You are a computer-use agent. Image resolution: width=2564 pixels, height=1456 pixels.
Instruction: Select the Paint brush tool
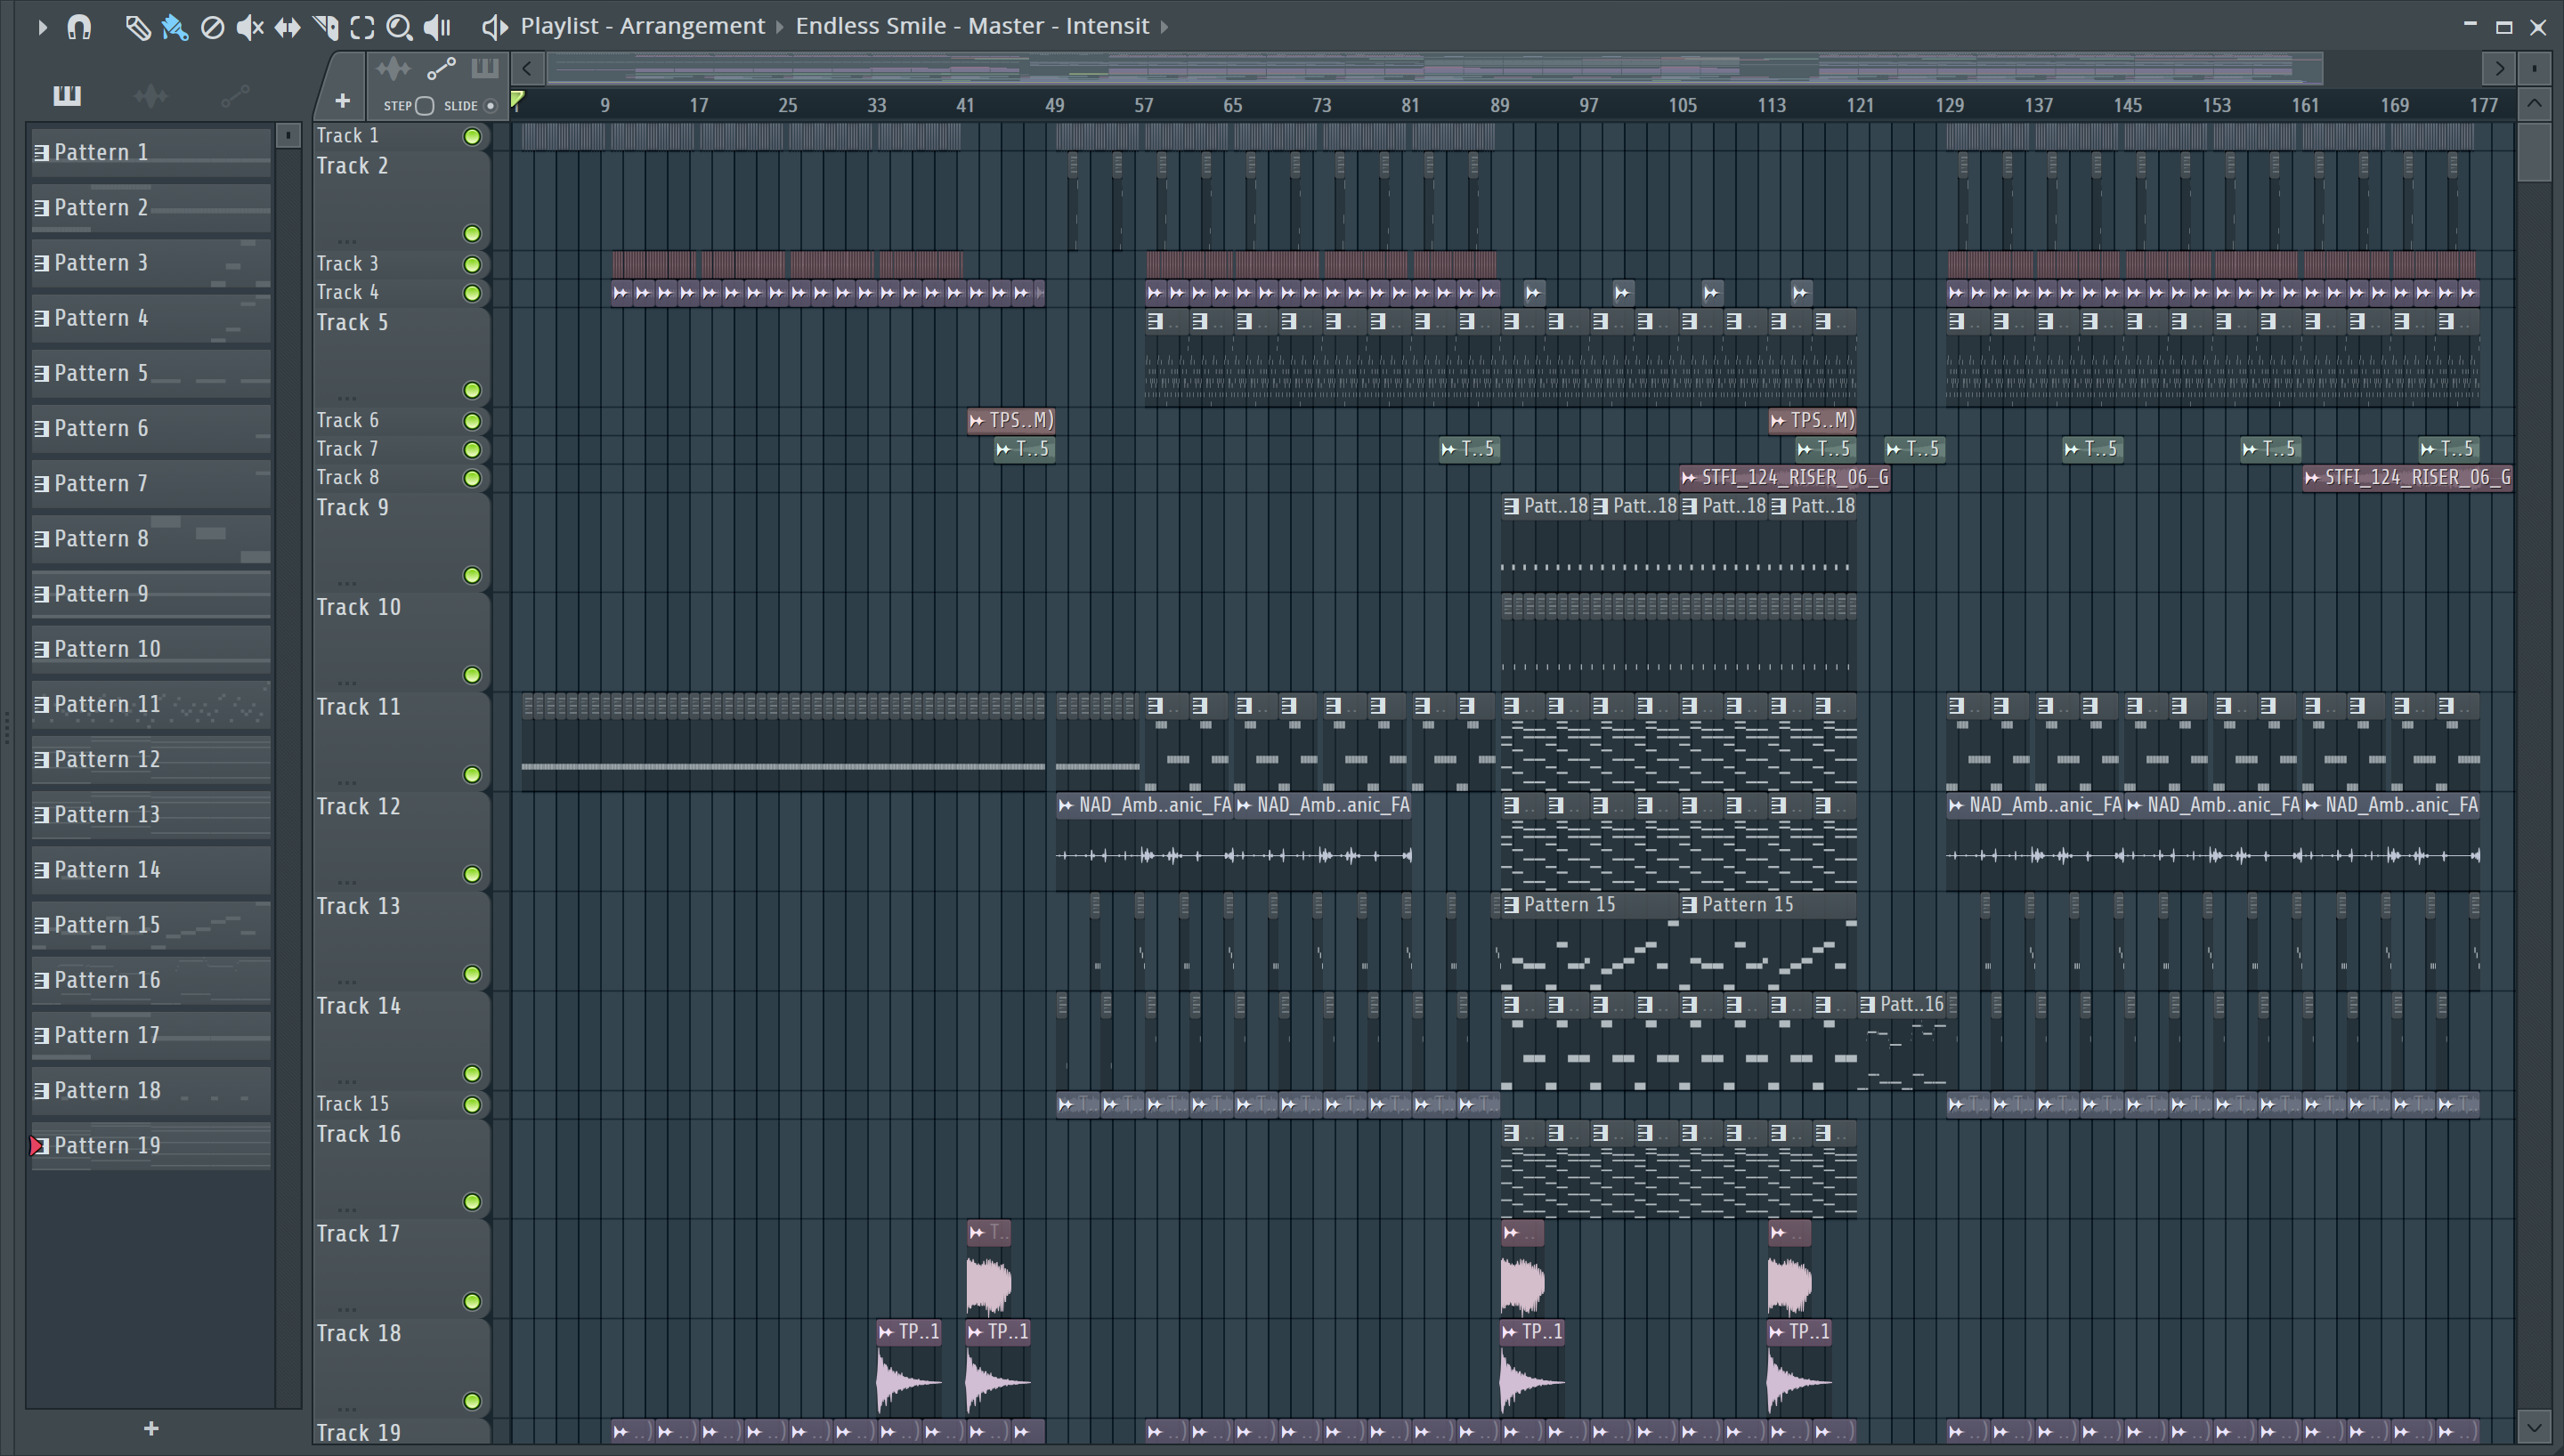coord(175,27)
